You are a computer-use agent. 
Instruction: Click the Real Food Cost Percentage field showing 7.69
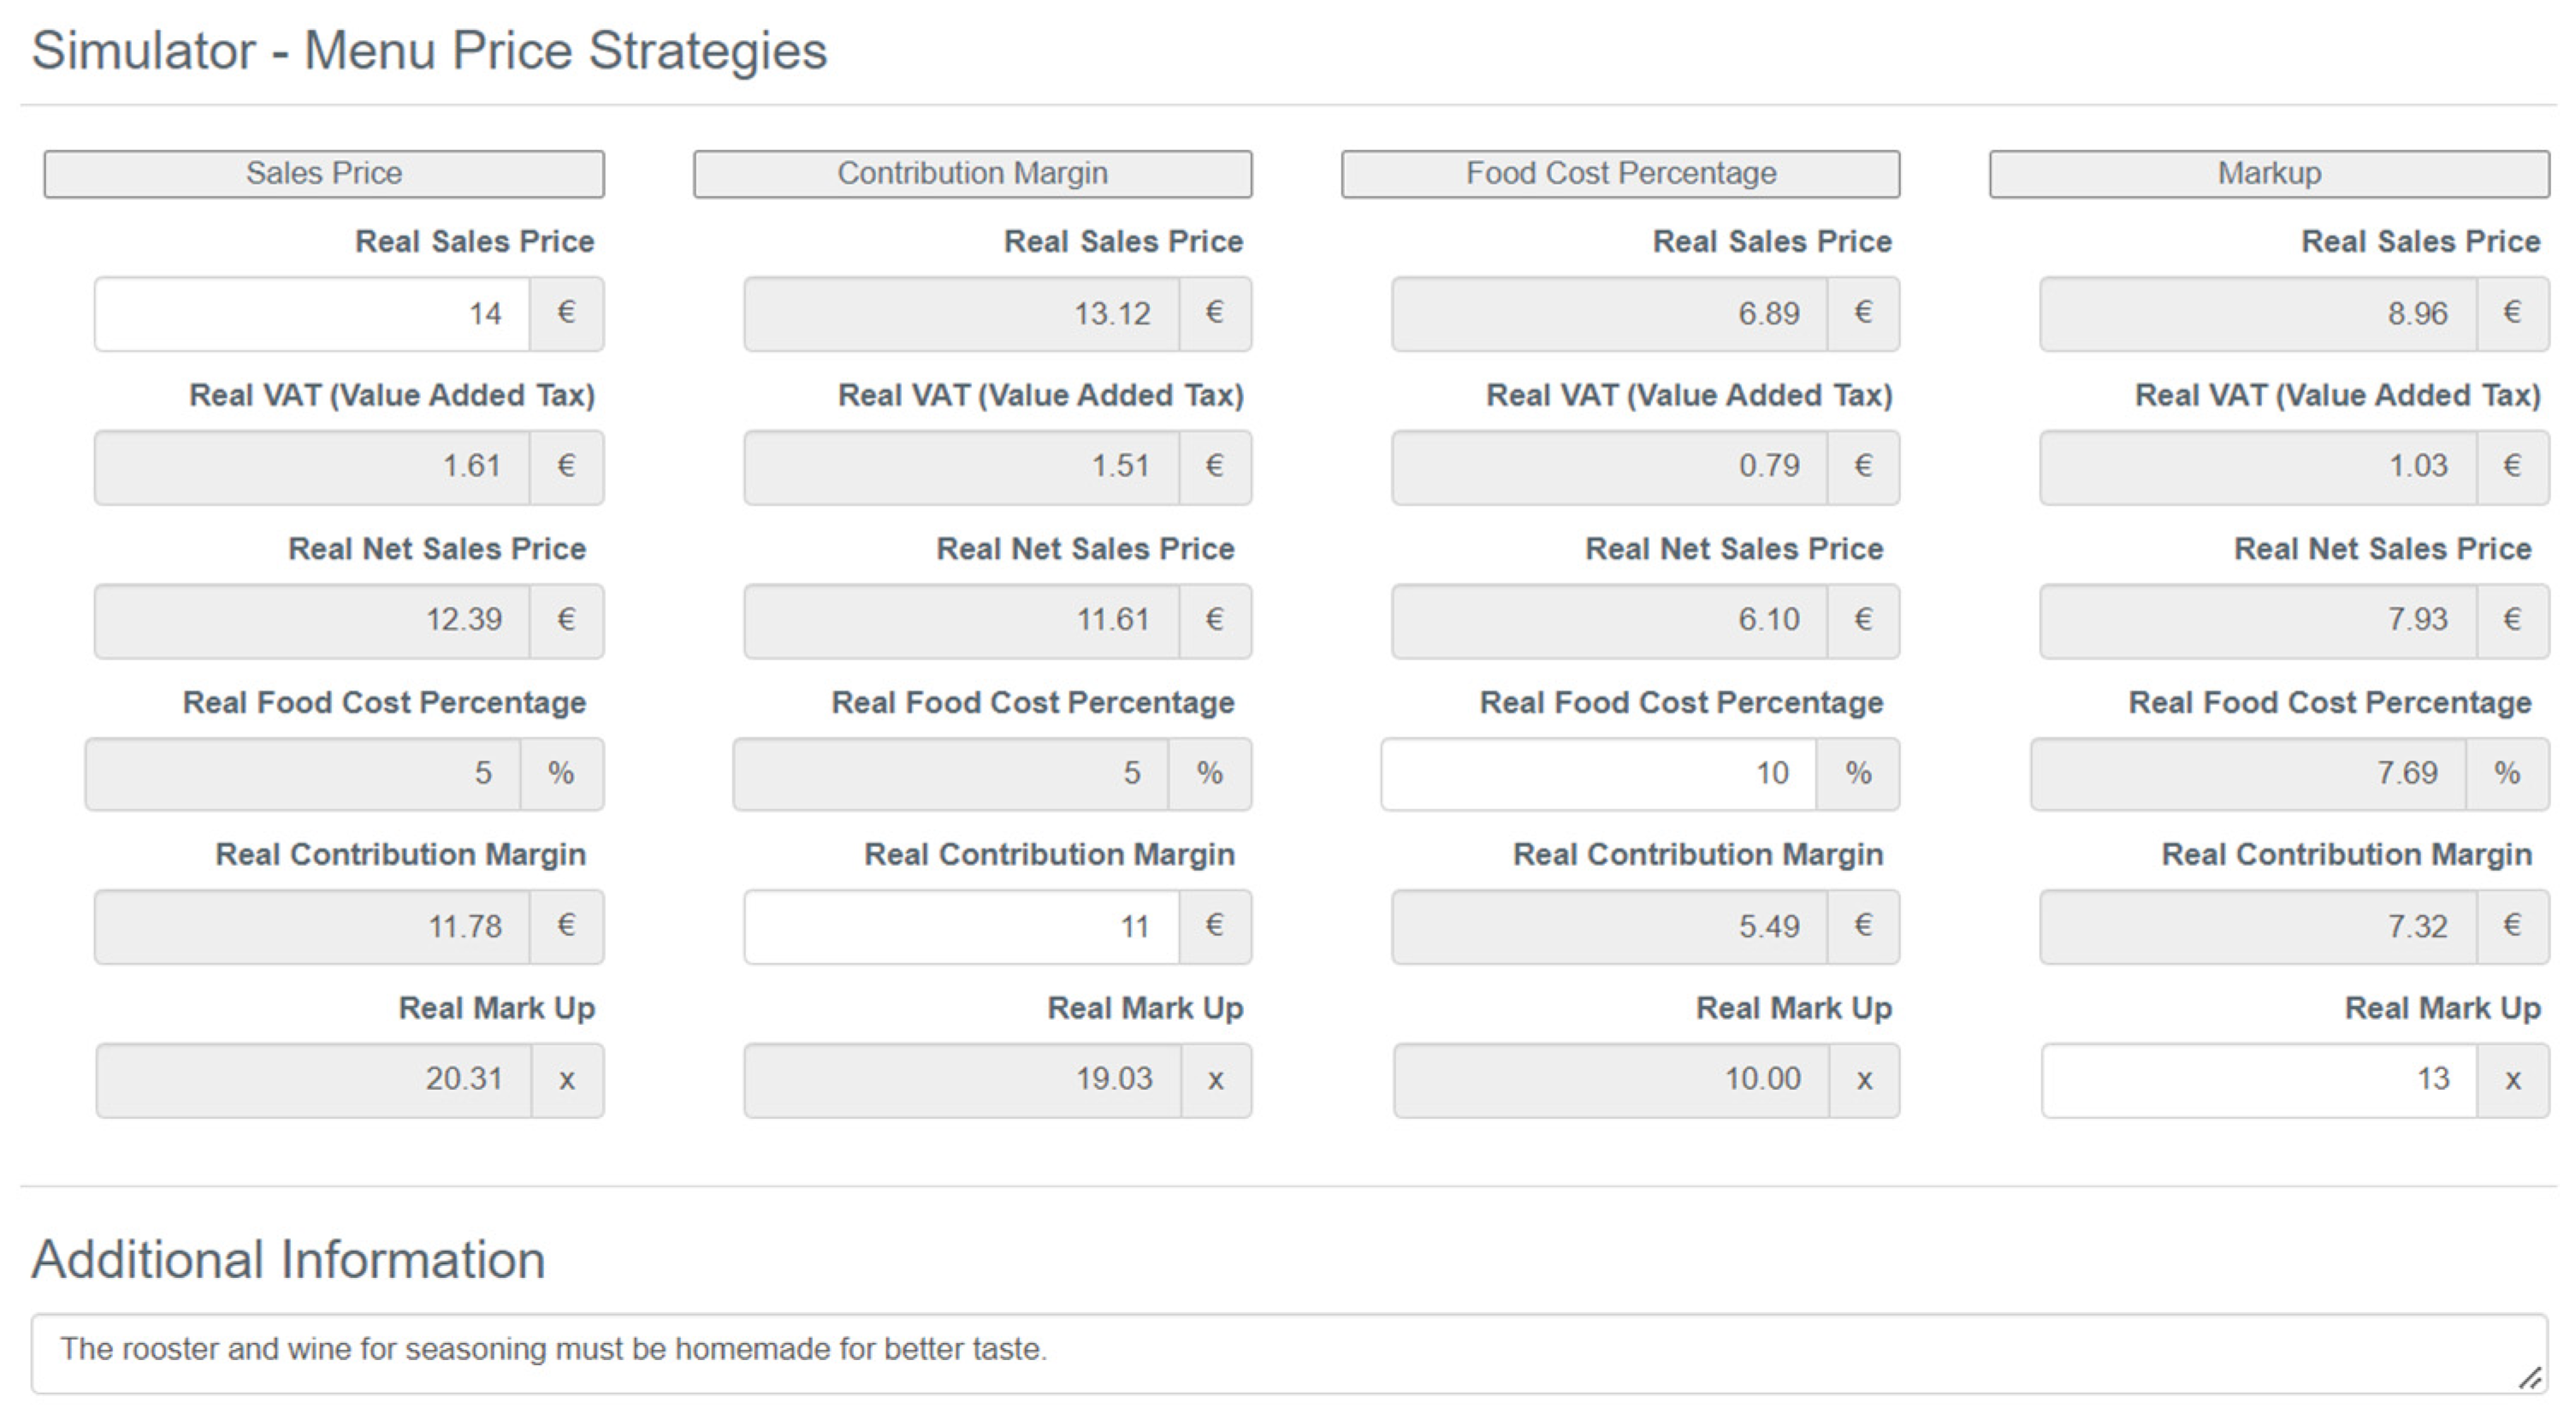coord(2248,774)
